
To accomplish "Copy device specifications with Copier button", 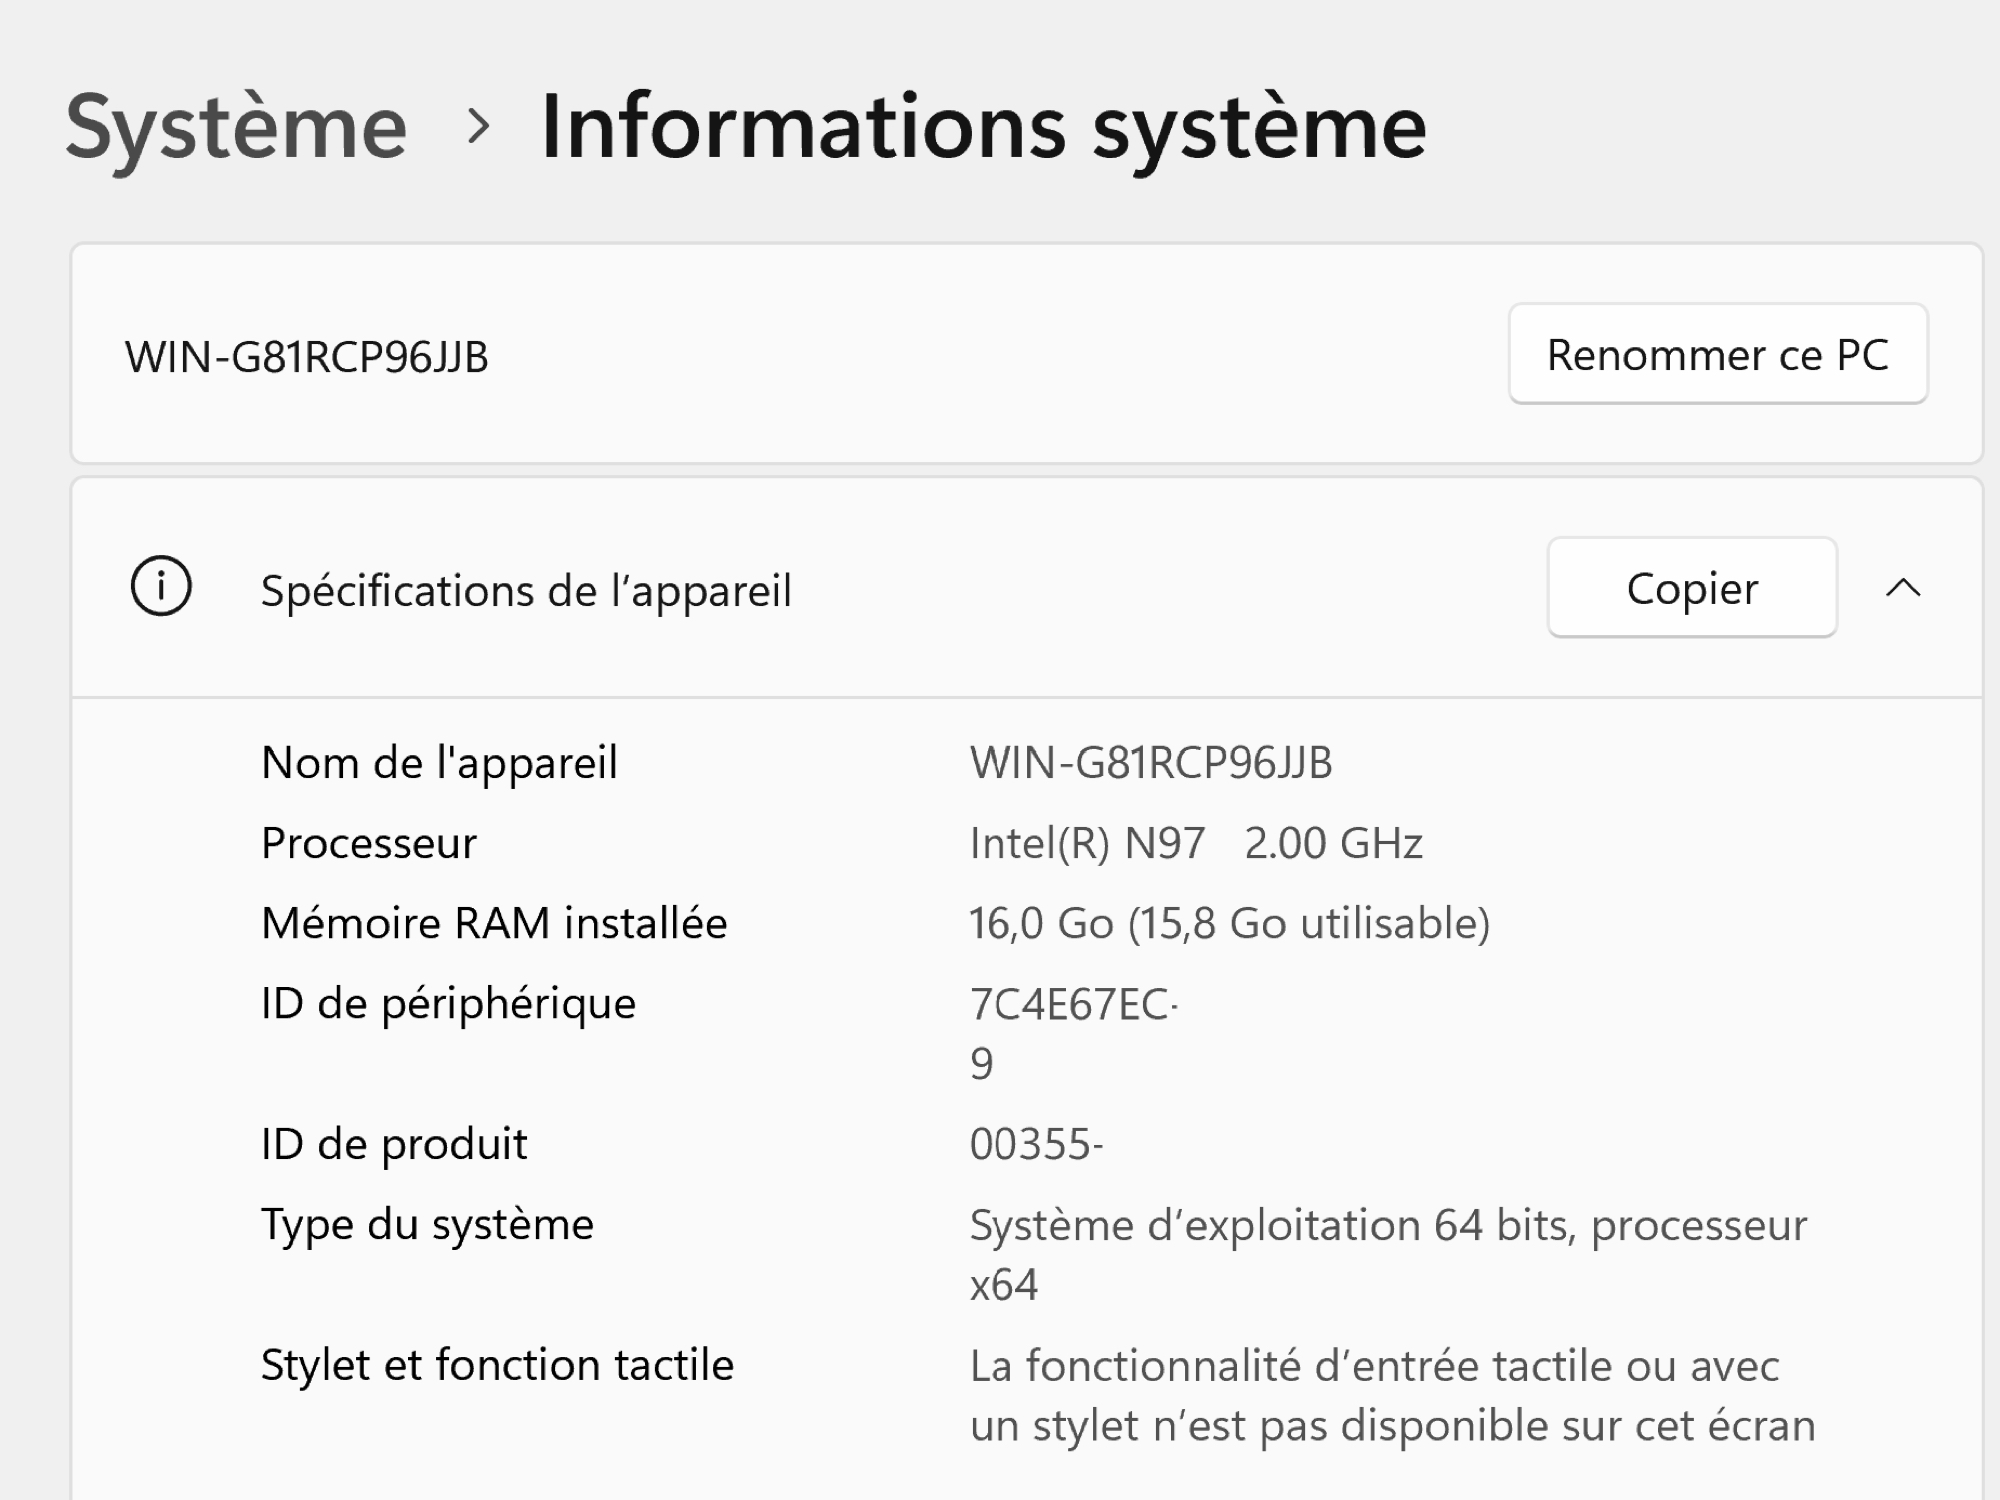I will tap(1692, 587).
